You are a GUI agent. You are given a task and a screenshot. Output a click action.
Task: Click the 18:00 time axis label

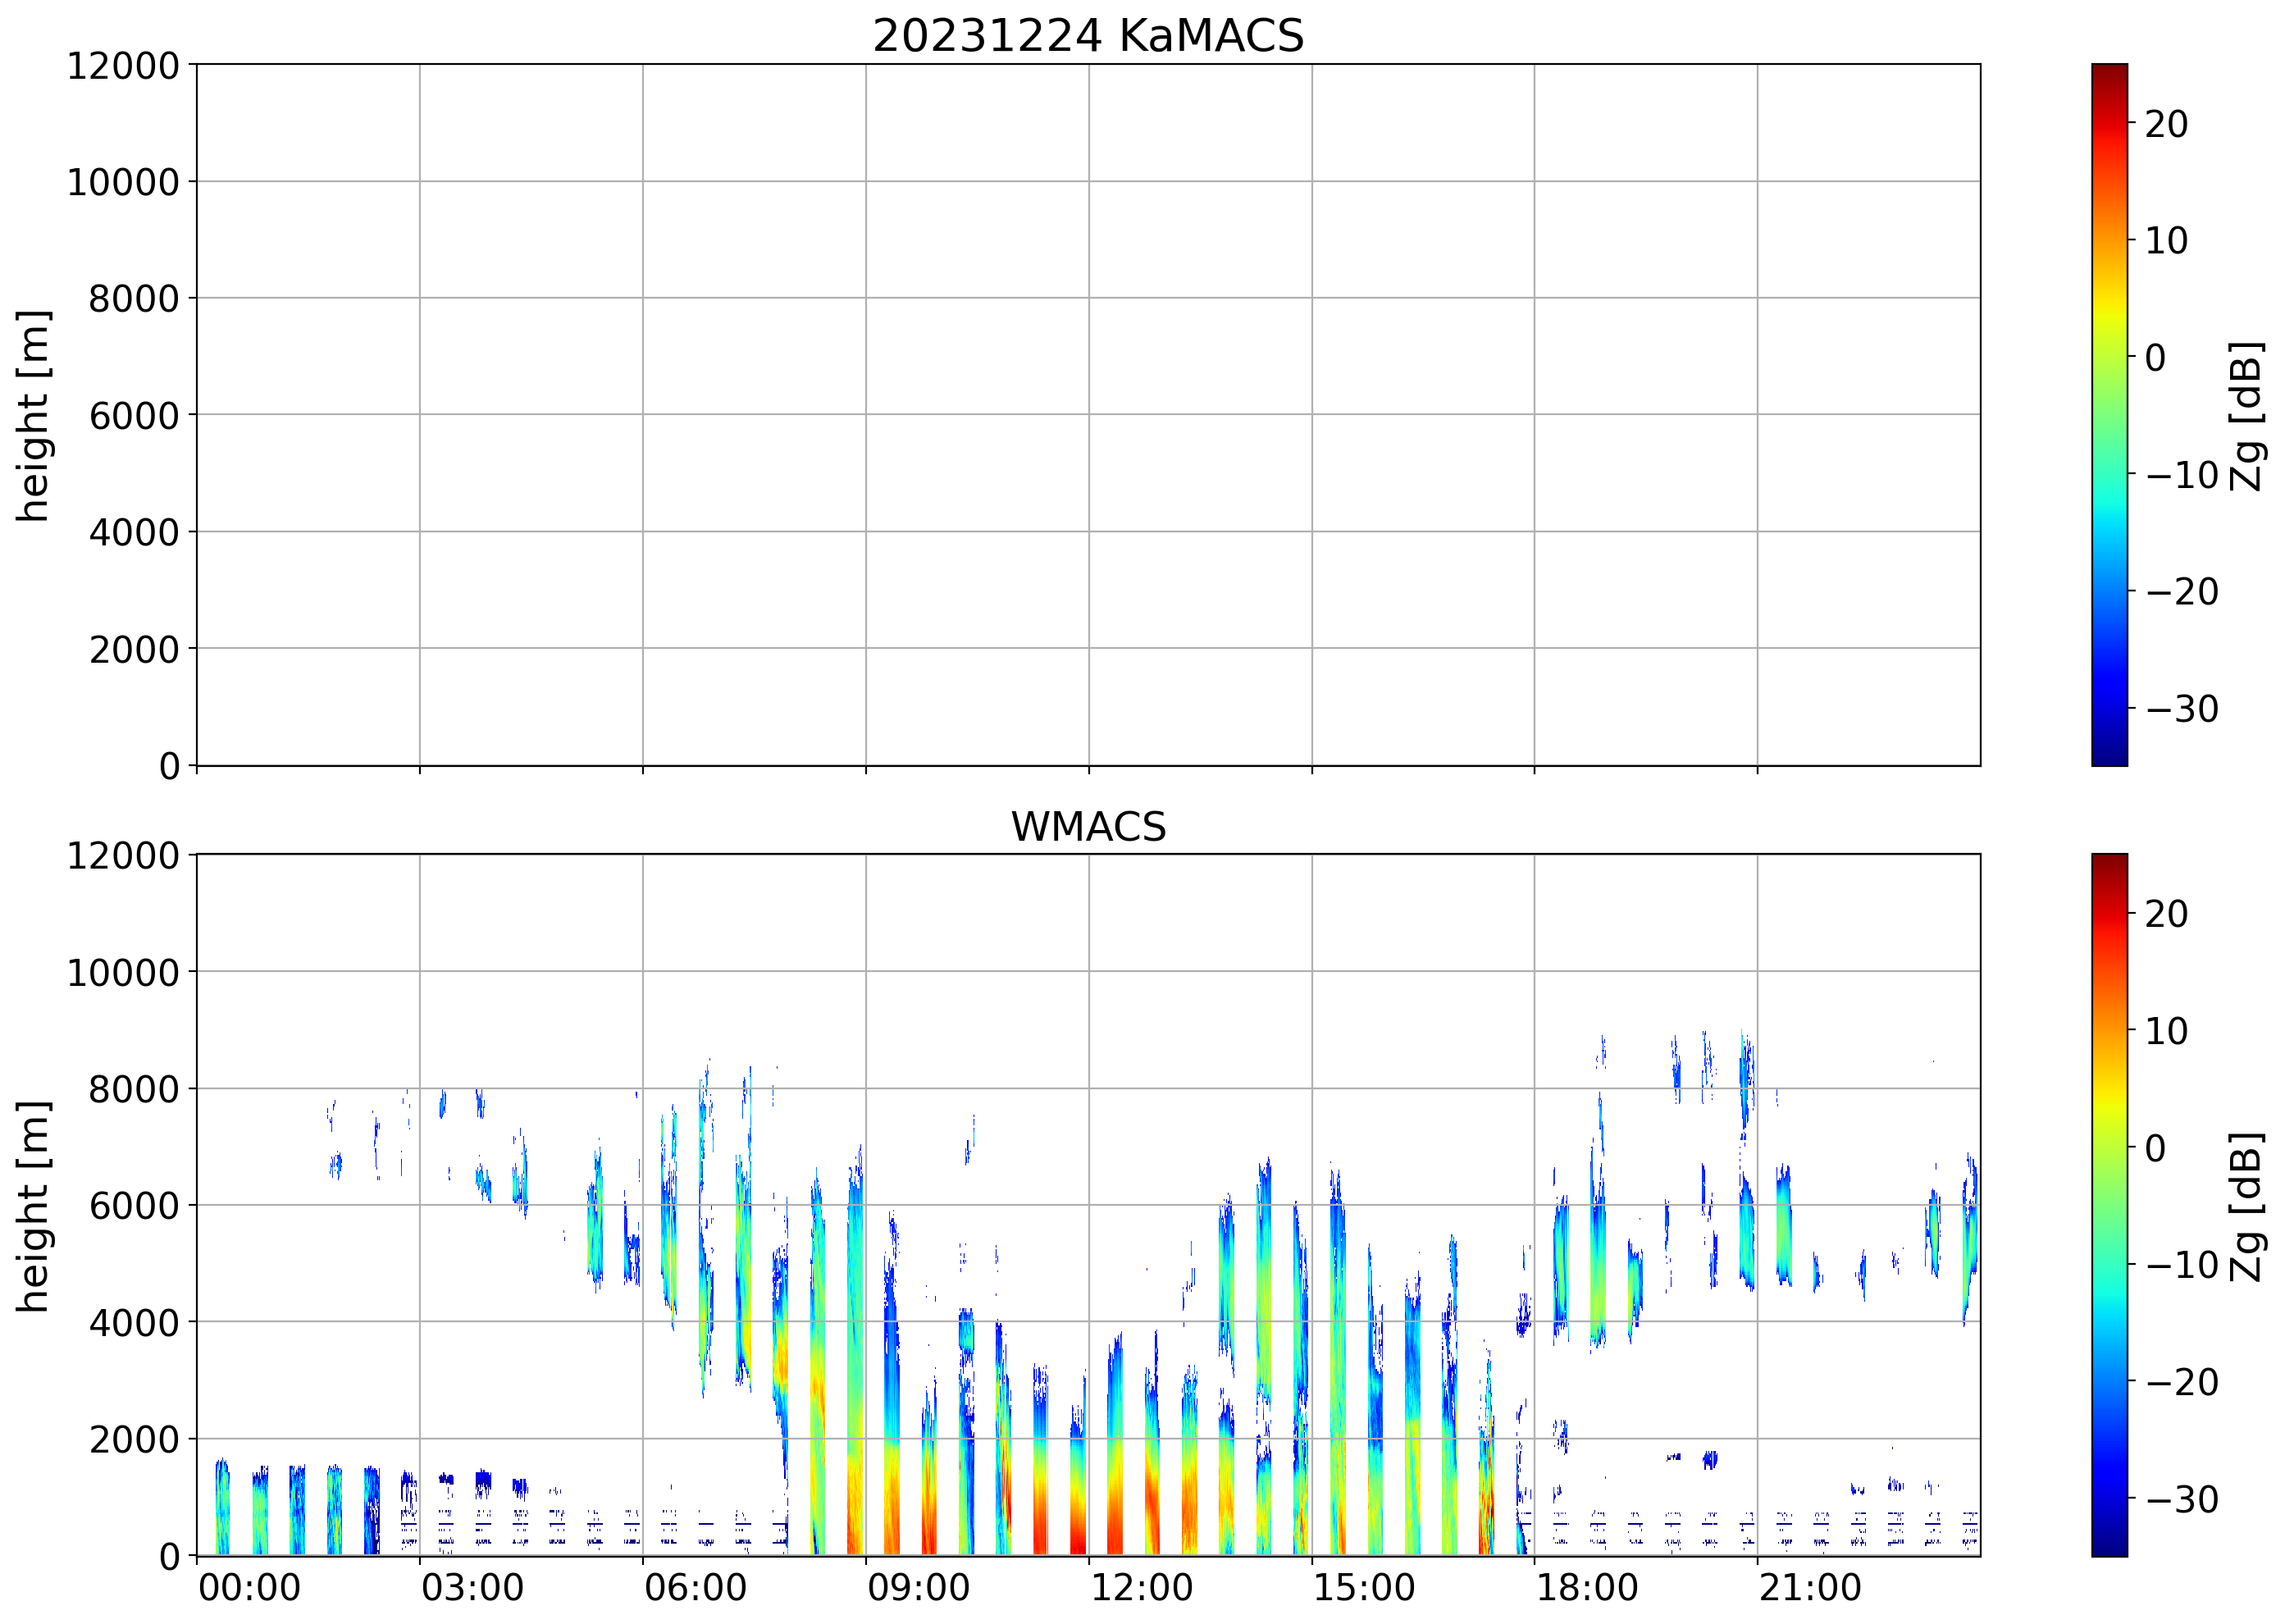pyautogui.click(x=1587, y=1587)
